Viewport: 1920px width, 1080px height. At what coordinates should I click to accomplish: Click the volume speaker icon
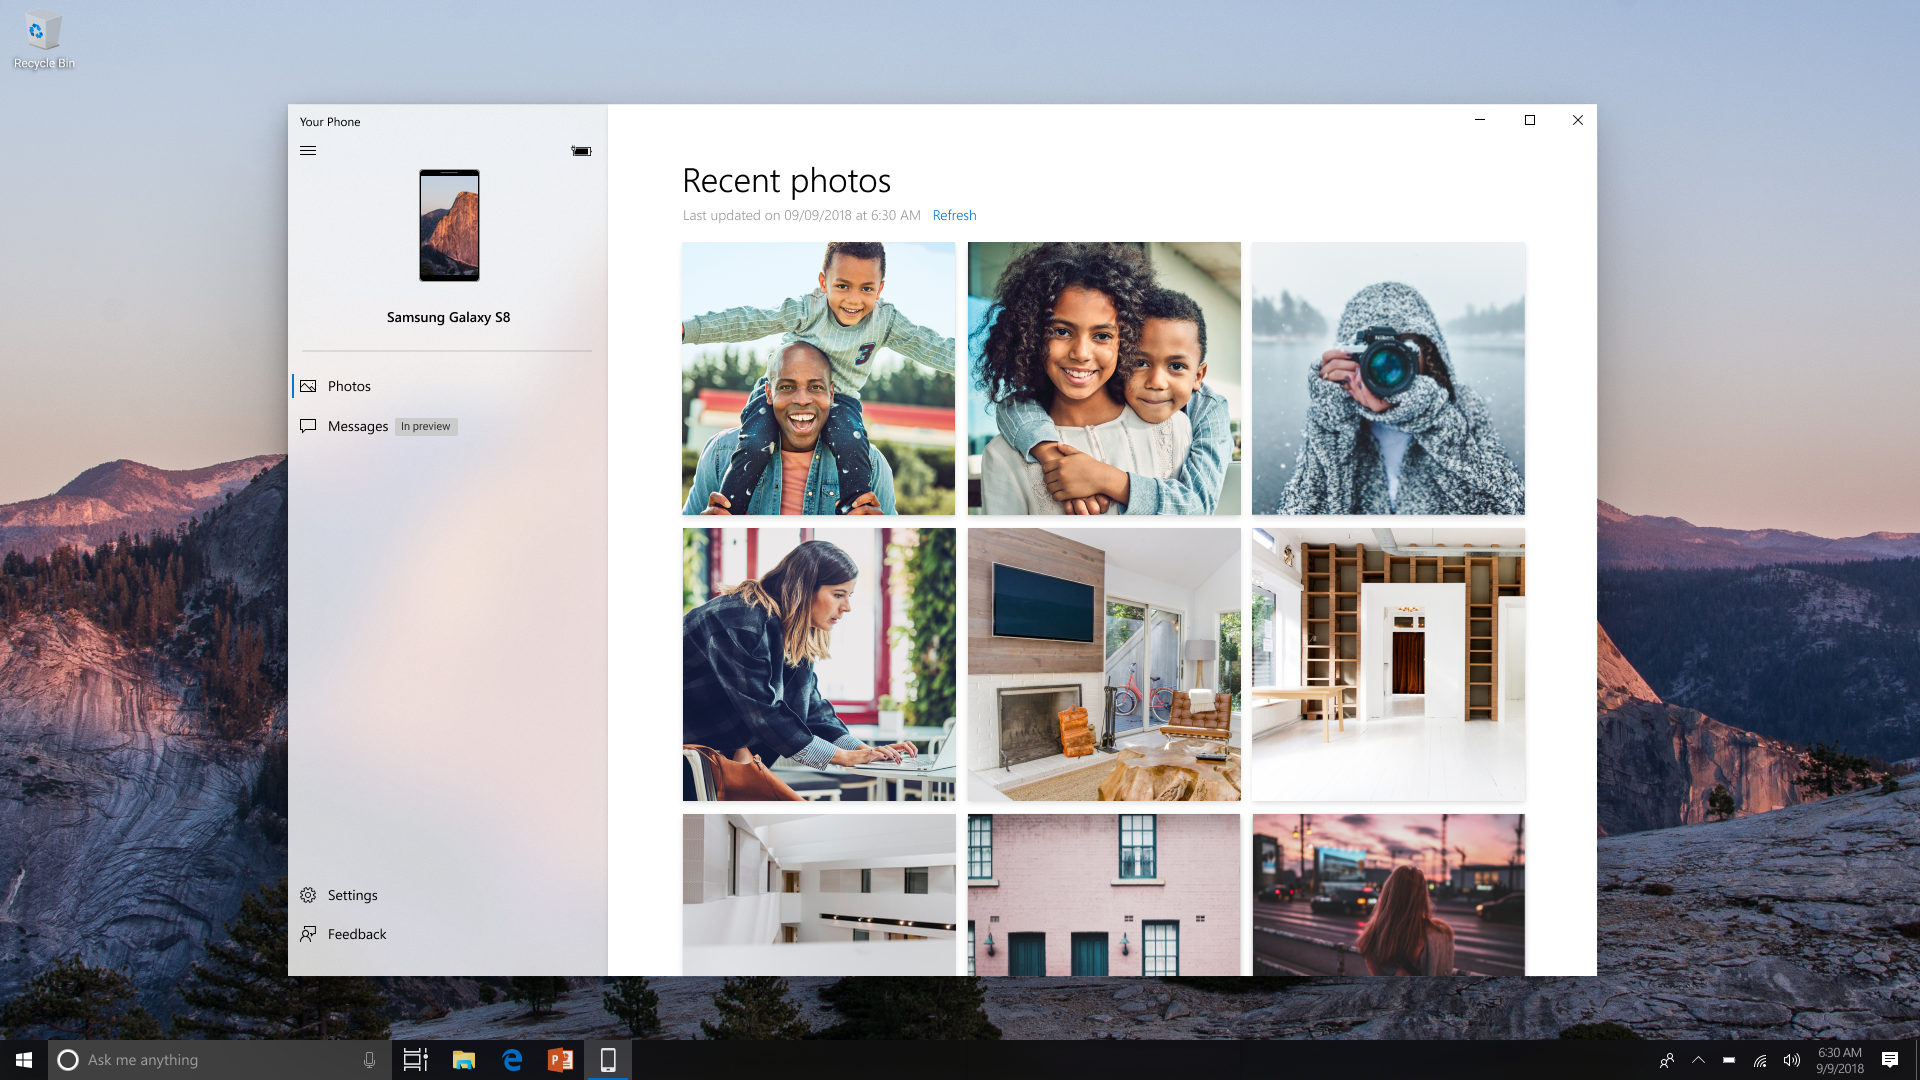pos(1791,1061)
